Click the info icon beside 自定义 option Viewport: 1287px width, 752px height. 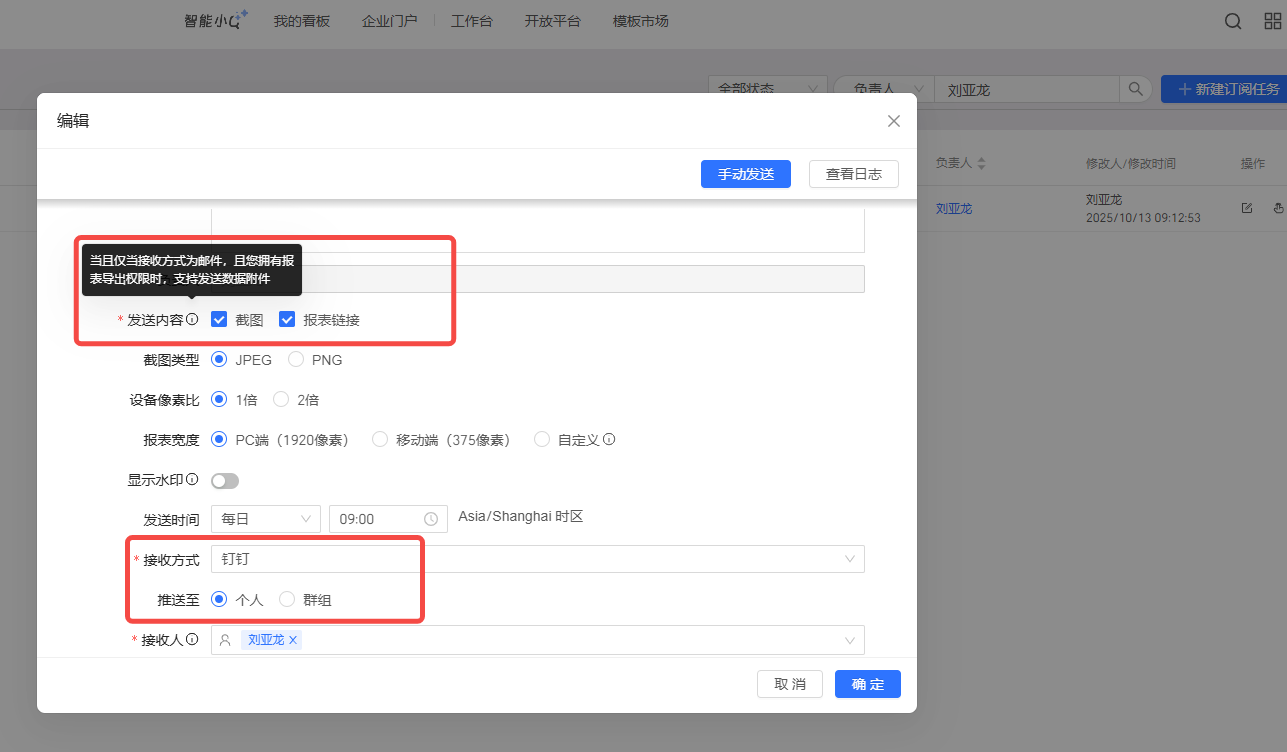[x=609, y=439]
